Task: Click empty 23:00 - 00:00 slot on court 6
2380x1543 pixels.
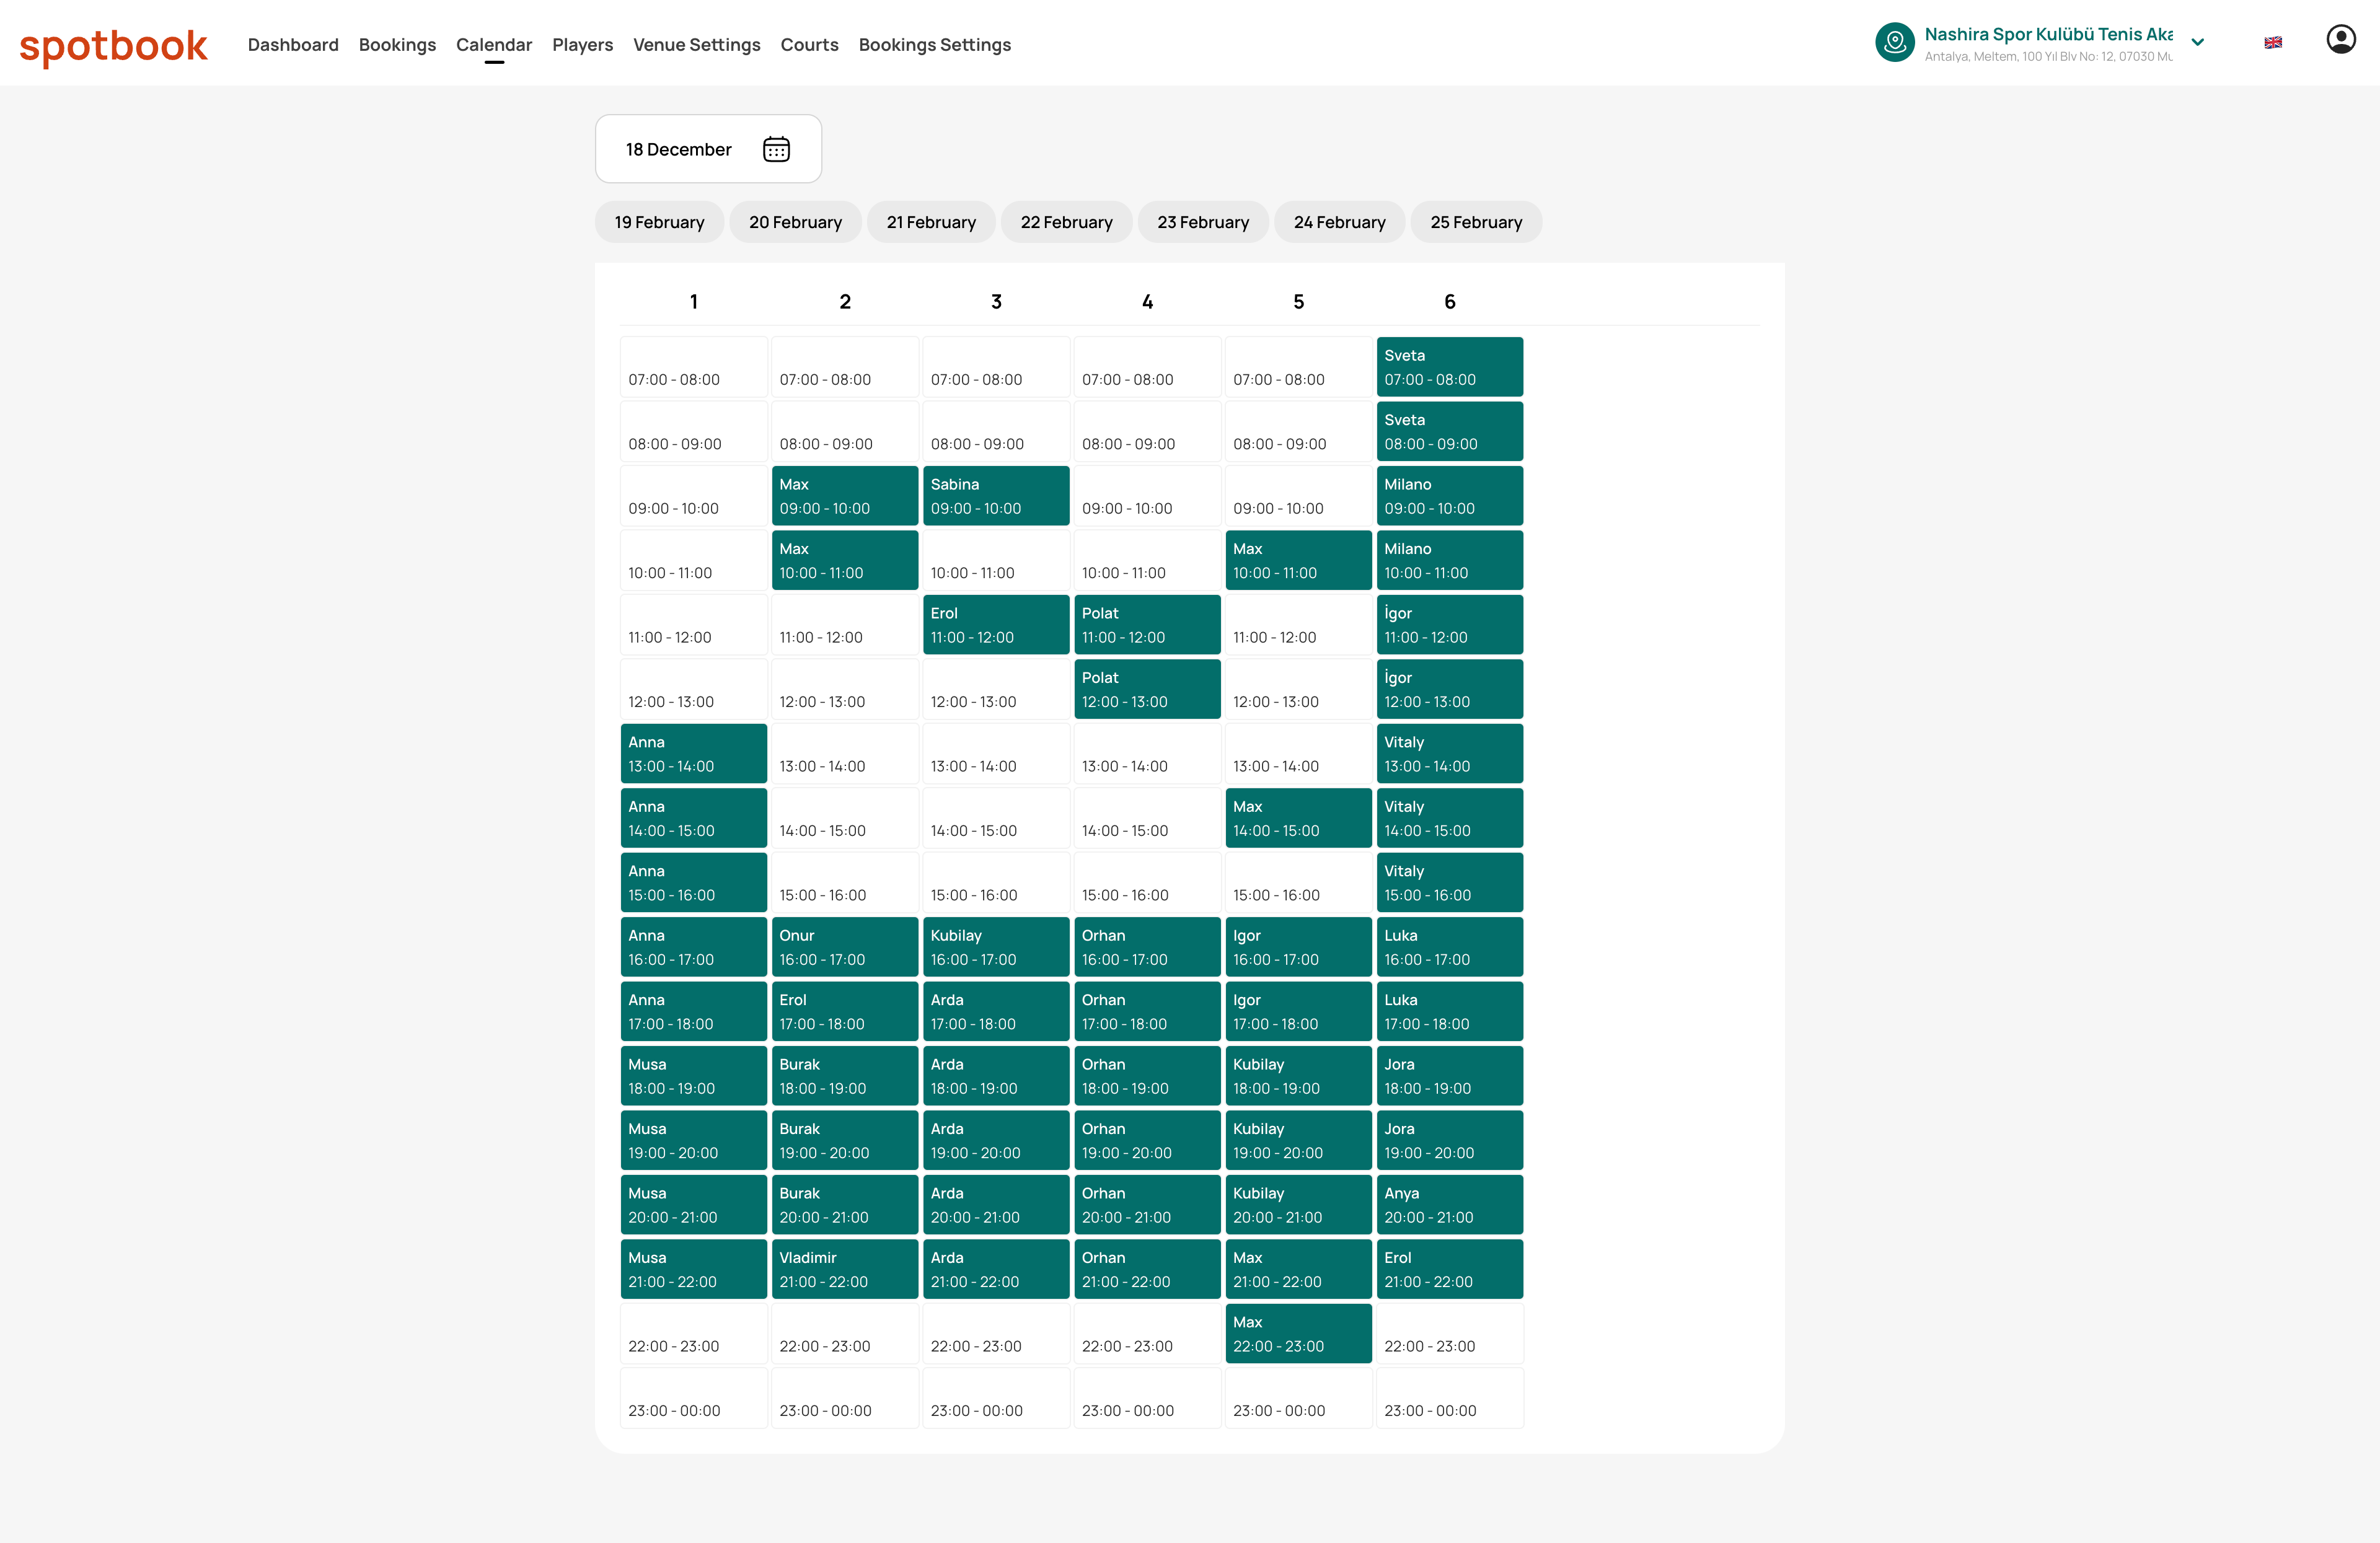Action: pos(1449,1398)
